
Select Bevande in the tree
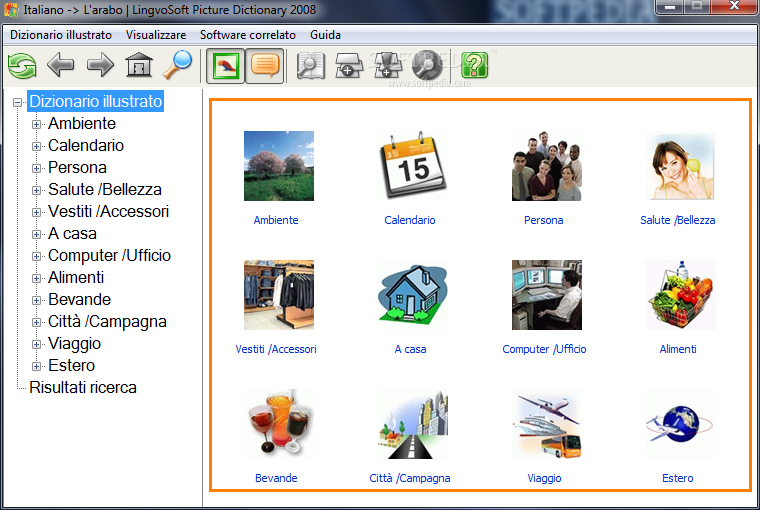coord(79,300)
